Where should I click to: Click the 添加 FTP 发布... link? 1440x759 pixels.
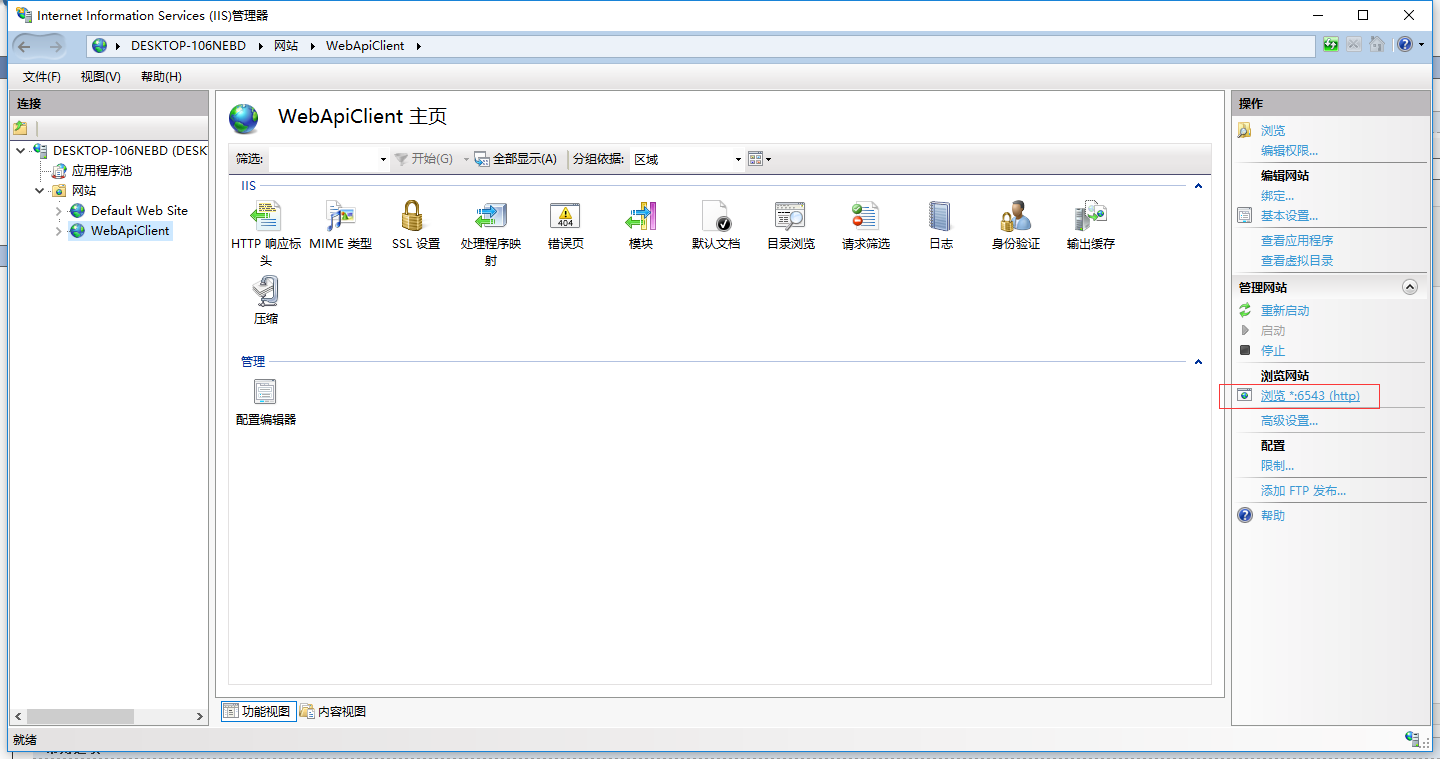pos(1303,491)
